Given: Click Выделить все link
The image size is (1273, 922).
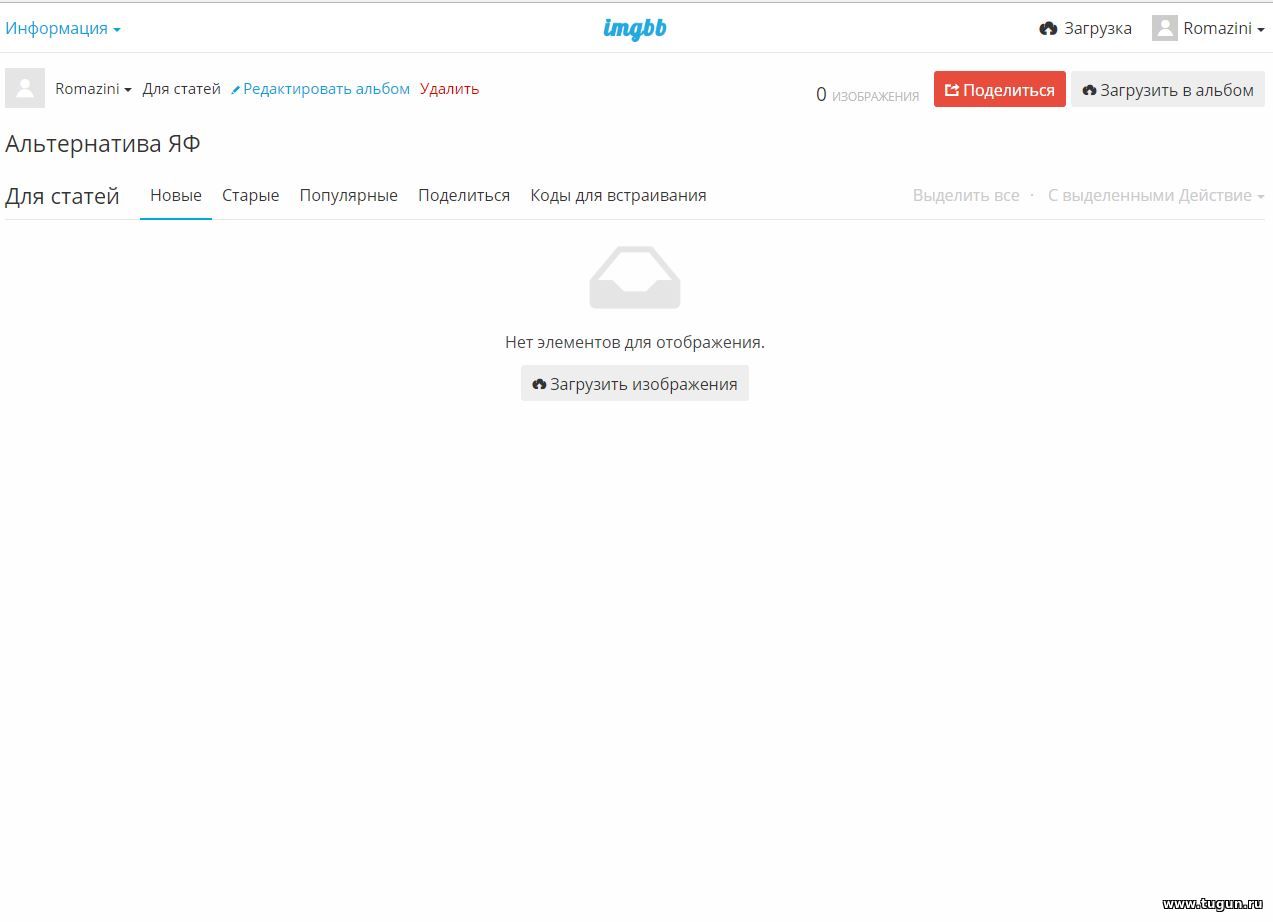Looking at the screenshot, I should click(x=966, y=195).
